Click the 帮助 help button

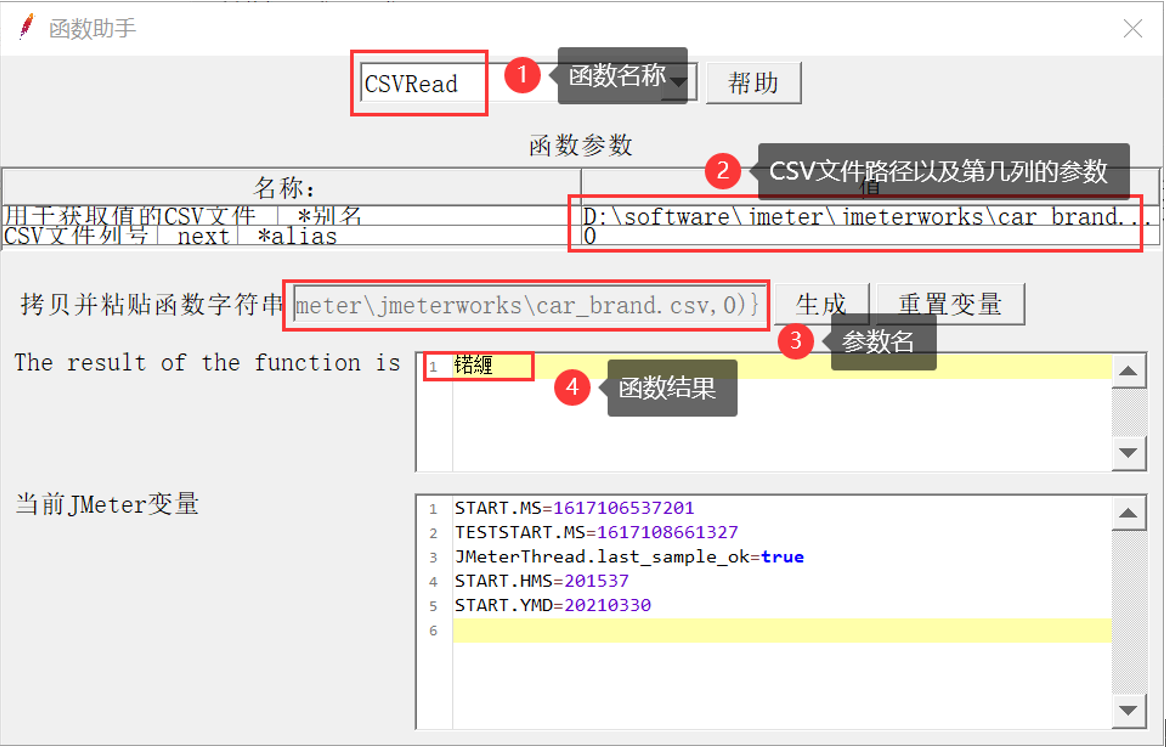coord(754,82)
